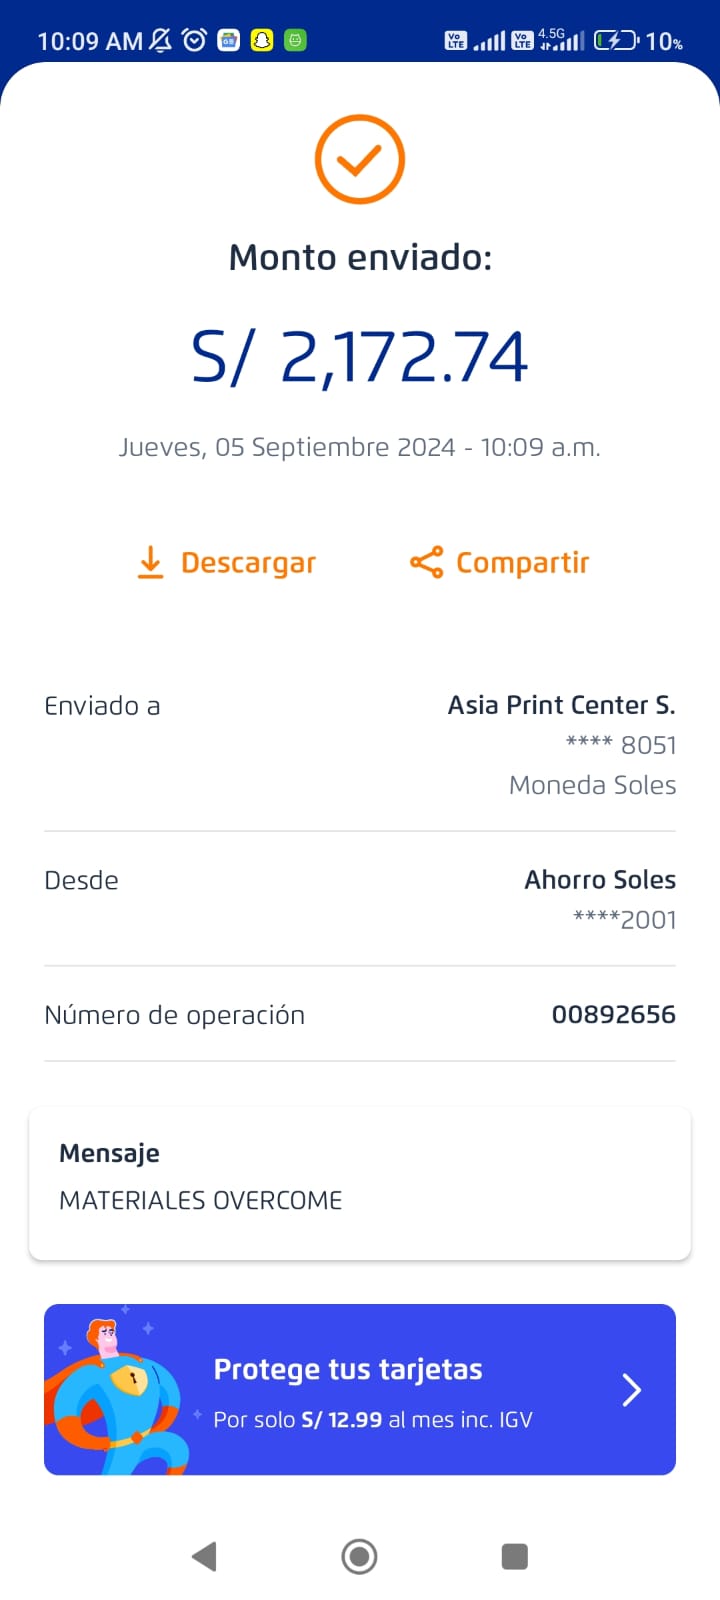Tap the Mensaje card MATERIALES OVERCOME text
Screen dimensions: 720x1600
coord(201,1200)
